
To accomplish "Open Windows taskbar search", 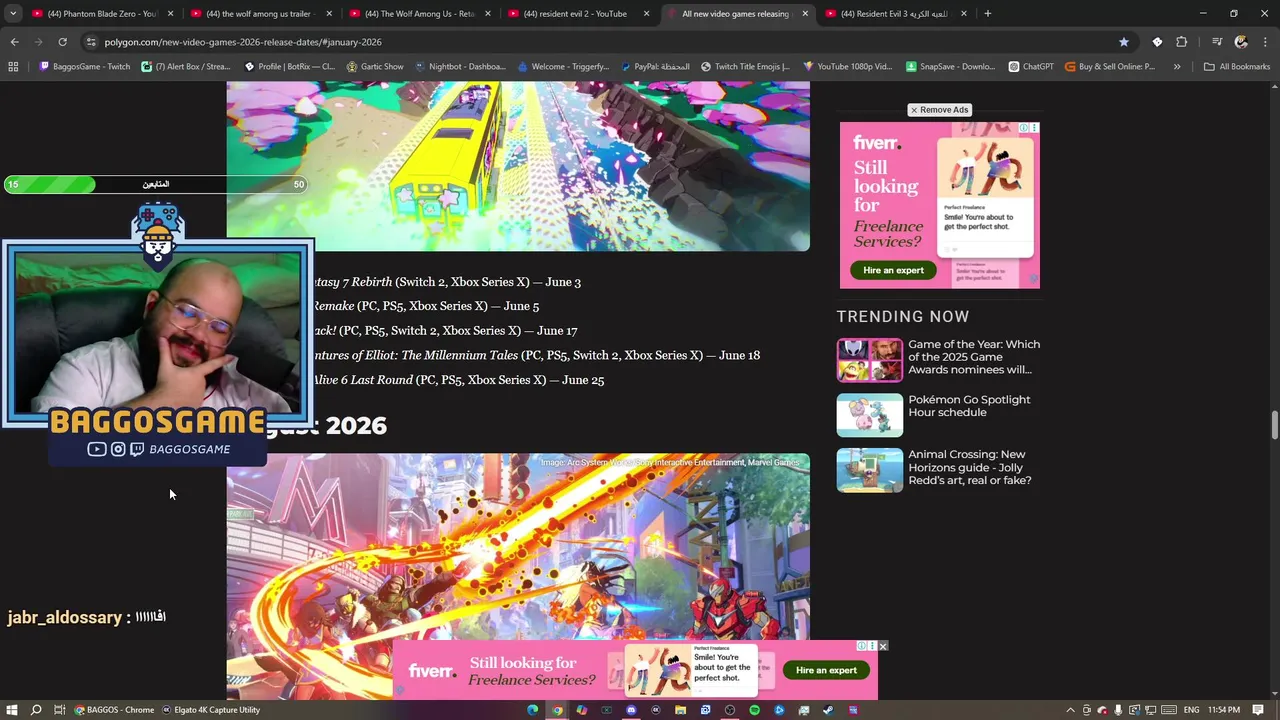I will coord(36,710).
